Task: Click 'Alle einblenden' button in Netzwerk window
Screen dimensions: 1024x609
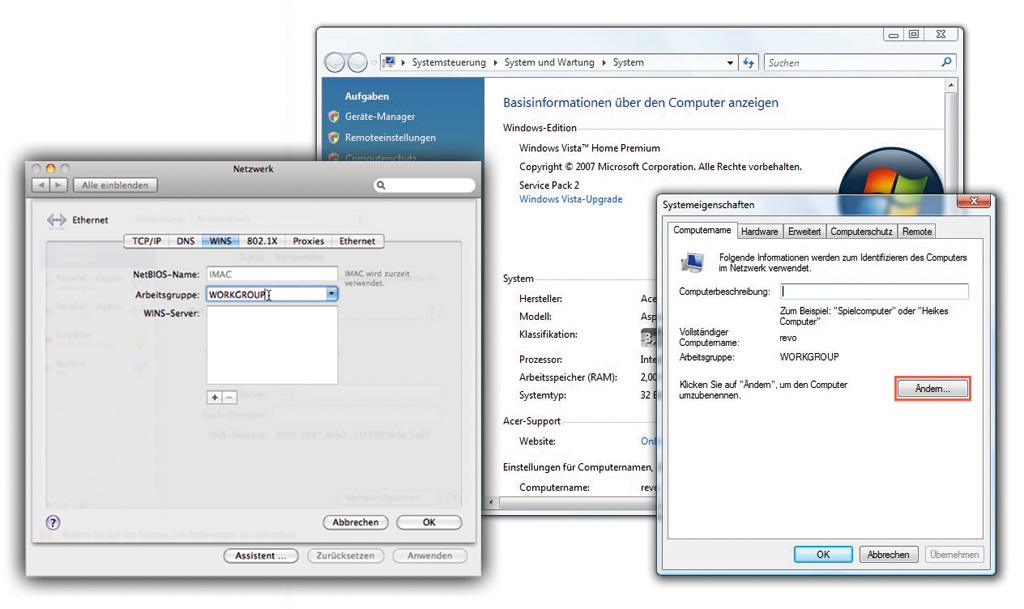Action: [115, 185]
